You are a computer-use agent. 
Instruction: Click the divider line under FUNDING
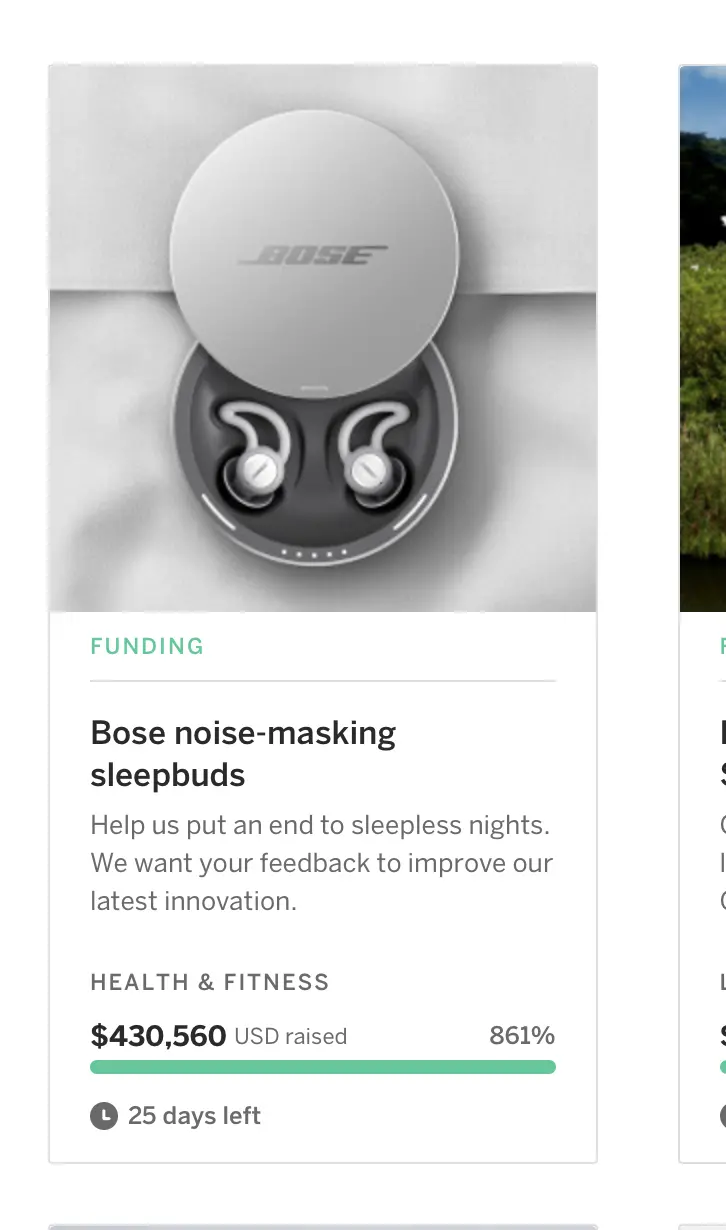[323, 681]
